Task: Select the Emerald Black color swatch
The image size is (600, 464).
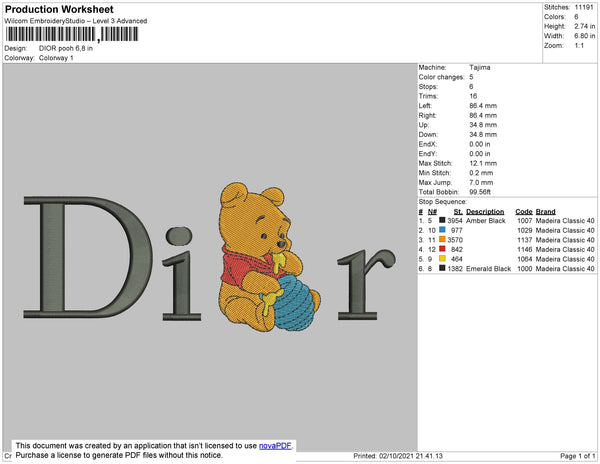Action: (442, 268)
